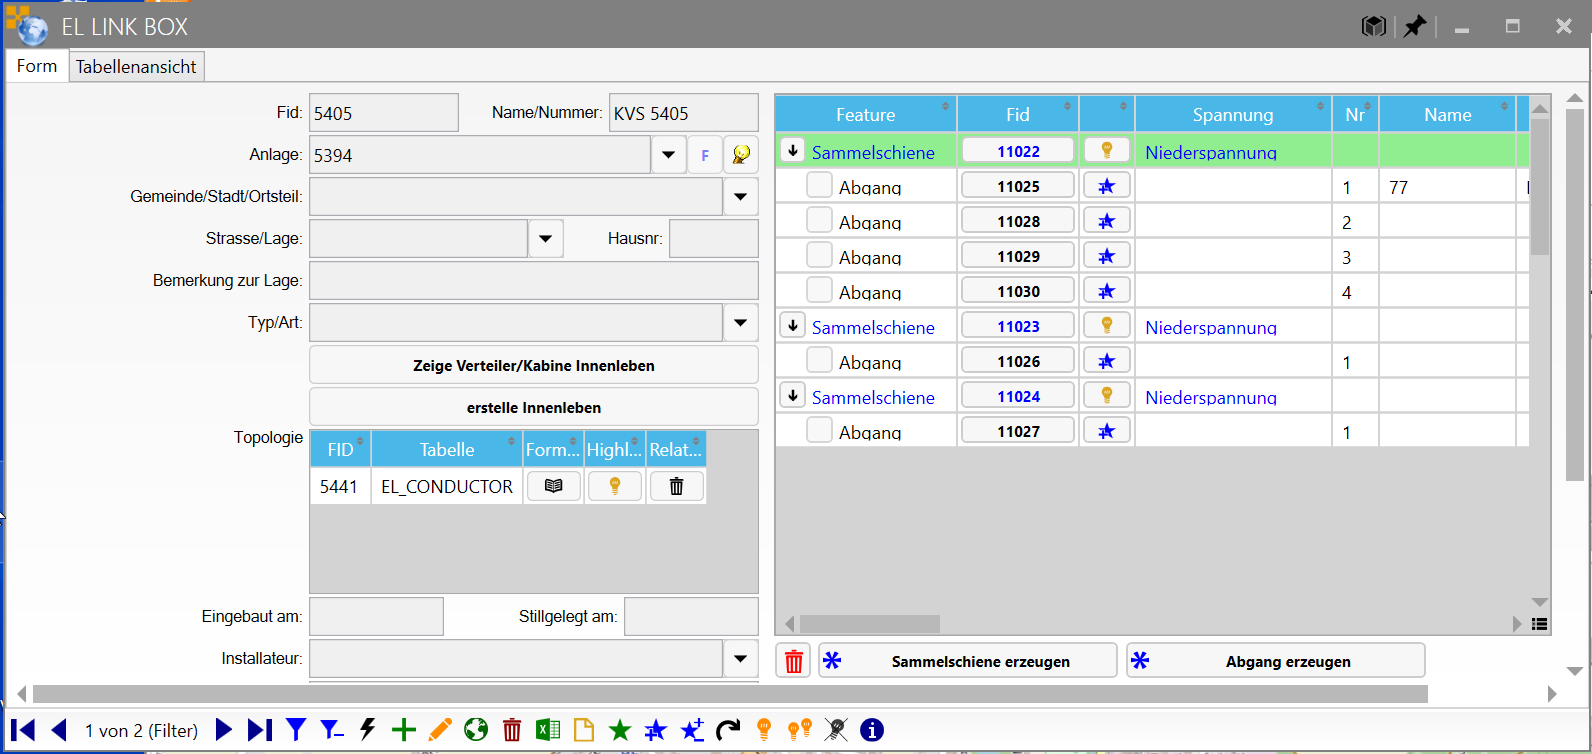The image size is (1592, 754).
Task: Go to next record
Action: click(224, 730)
